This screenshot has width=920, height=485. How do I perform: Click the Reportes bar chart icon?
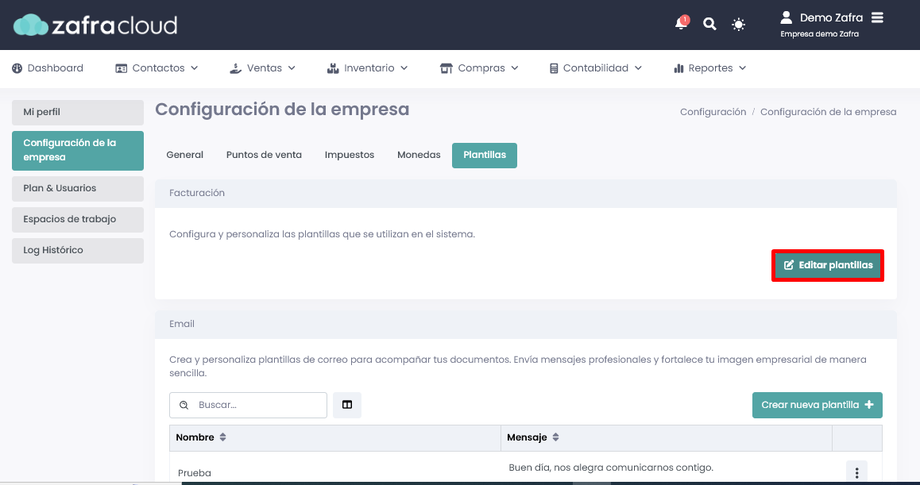tap(679, 68)
